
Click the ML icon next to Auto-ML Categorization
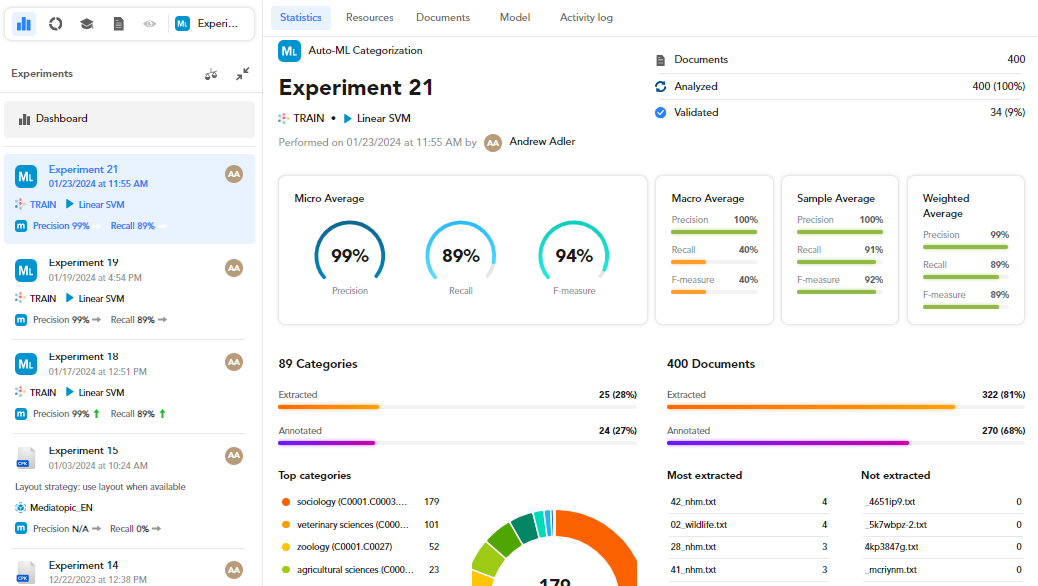coord(290,51)
